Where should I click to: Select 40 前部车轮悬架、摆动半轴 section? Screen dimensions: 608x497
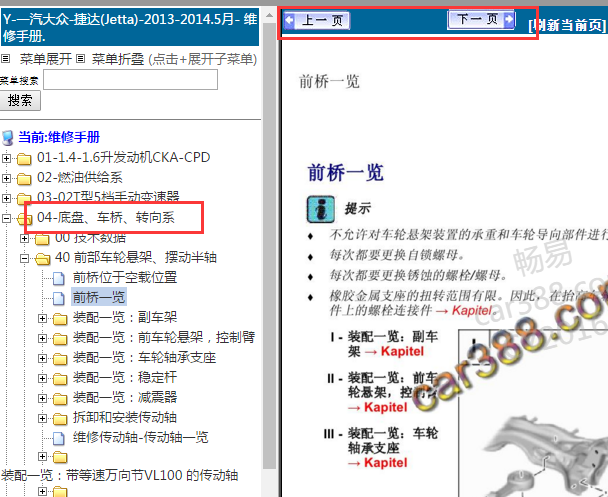point(136,257)
